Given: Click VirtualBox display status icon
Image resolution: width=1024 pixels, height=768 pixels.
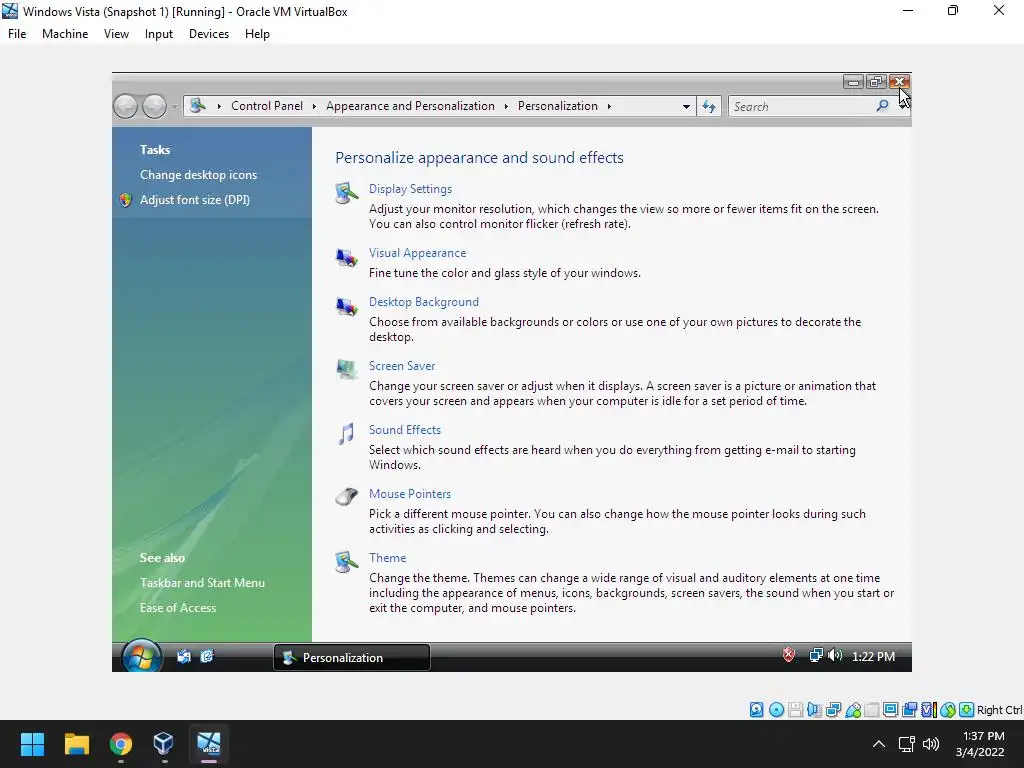Looking at the screenshot, I should coord(890,710).
